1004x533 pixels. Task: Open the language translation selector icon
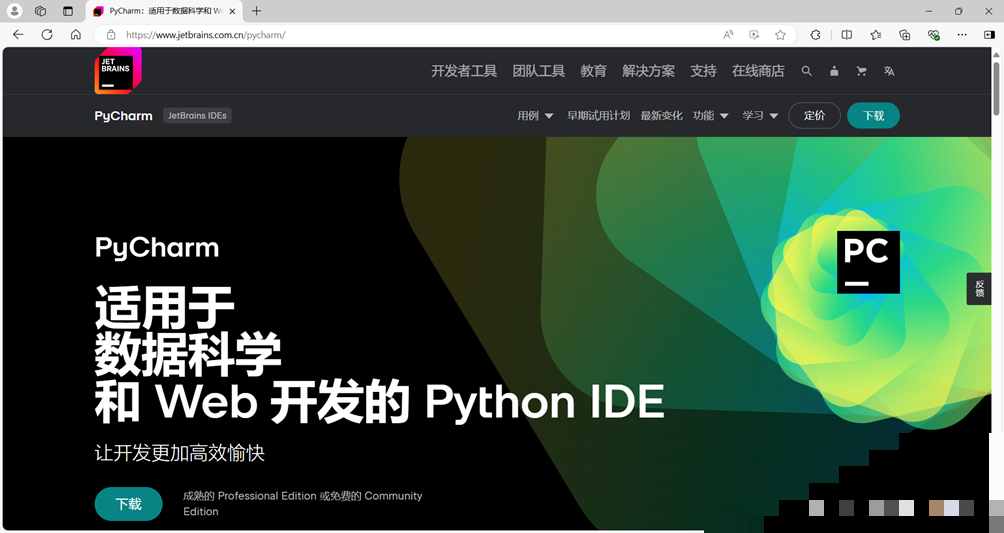(889, 71)
